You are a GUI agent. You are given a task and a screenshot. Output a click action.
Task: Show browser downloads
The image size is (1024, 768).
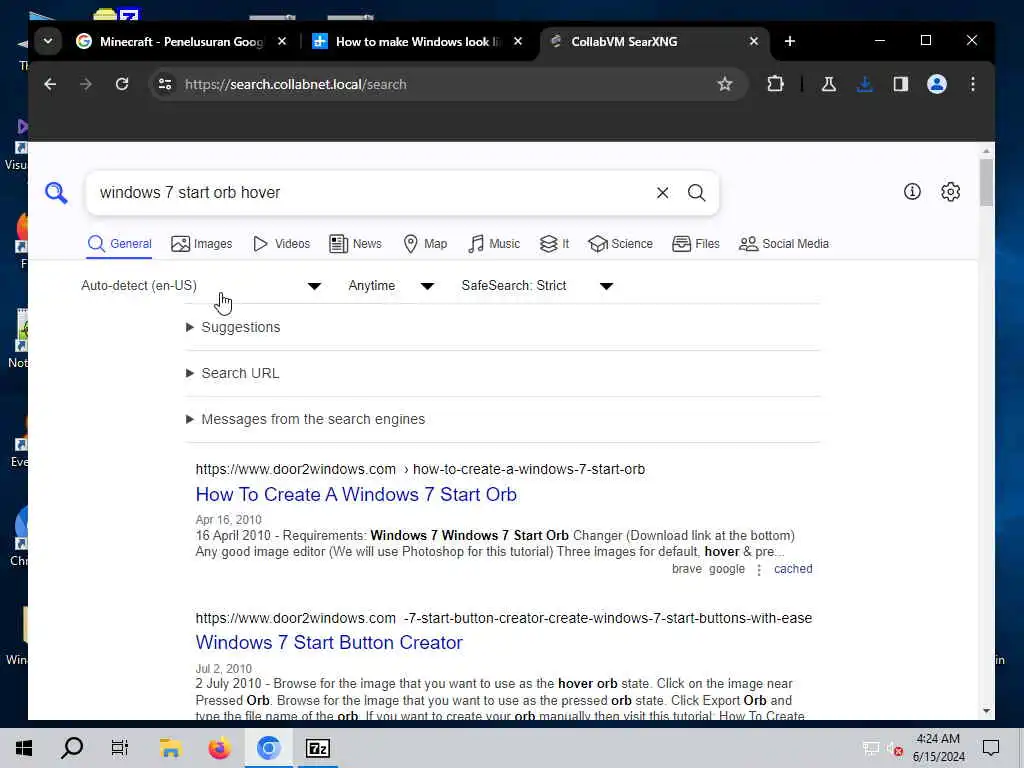[x=865, y=84]
